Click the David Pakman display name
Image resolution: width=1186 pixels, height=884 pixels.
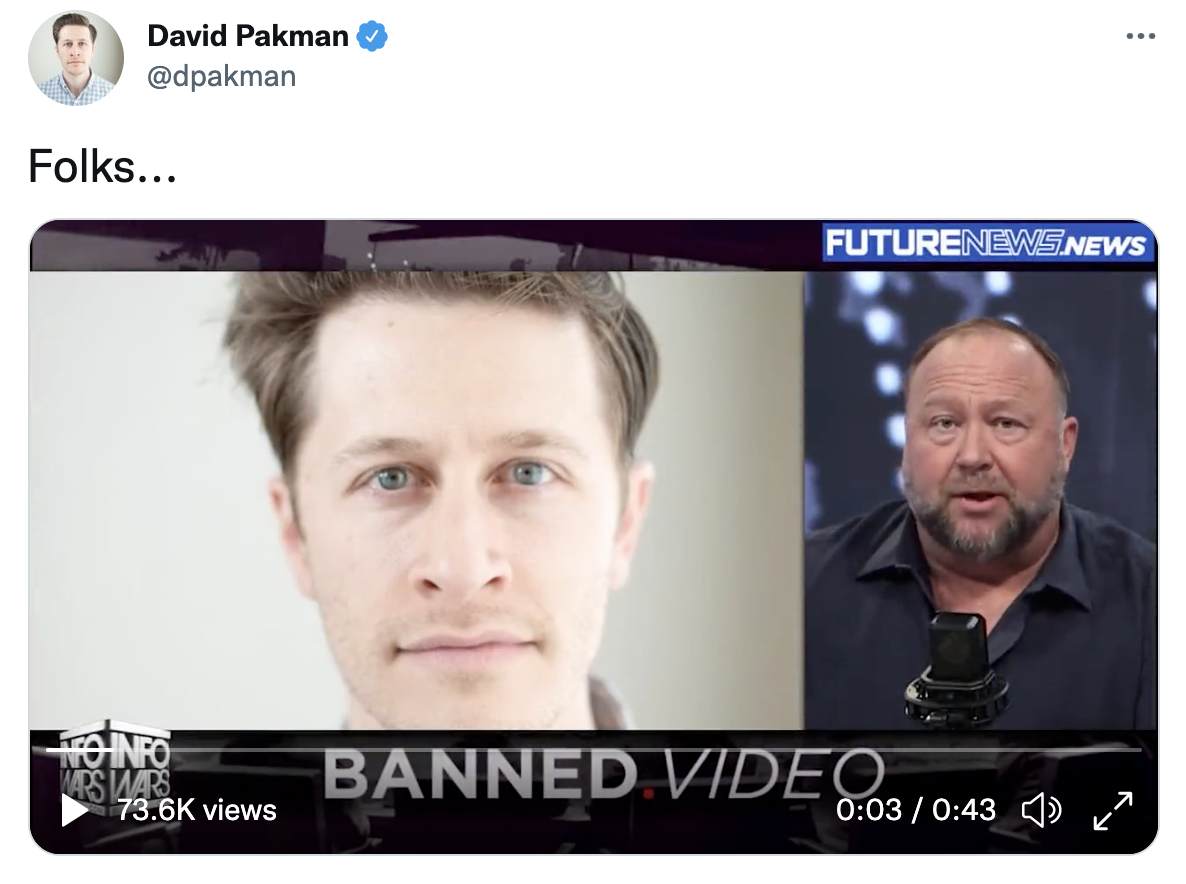pyautogui.click(x=247, y=36)
